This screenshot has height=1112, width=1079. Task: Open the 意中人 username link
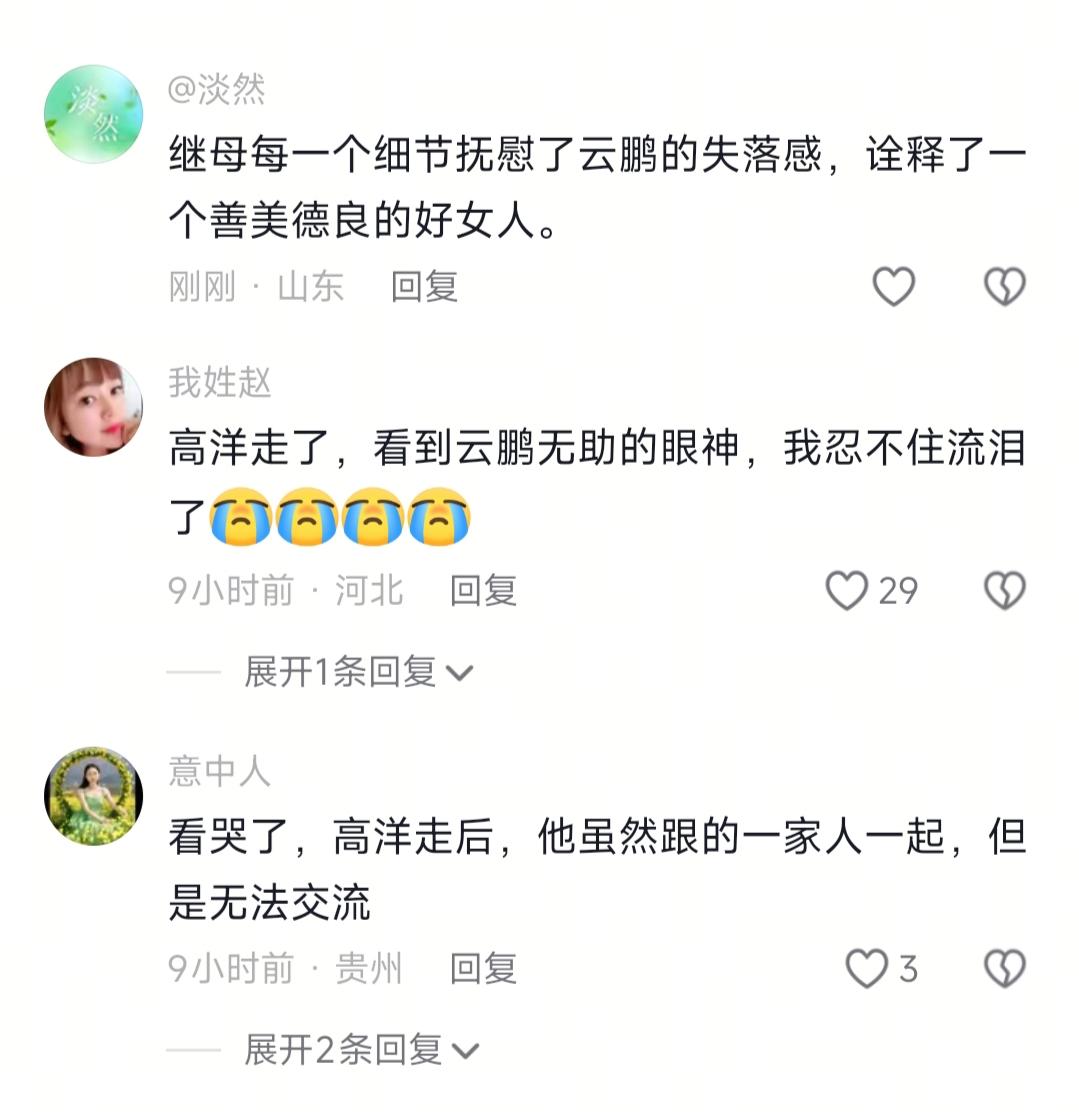coord(219,772)
